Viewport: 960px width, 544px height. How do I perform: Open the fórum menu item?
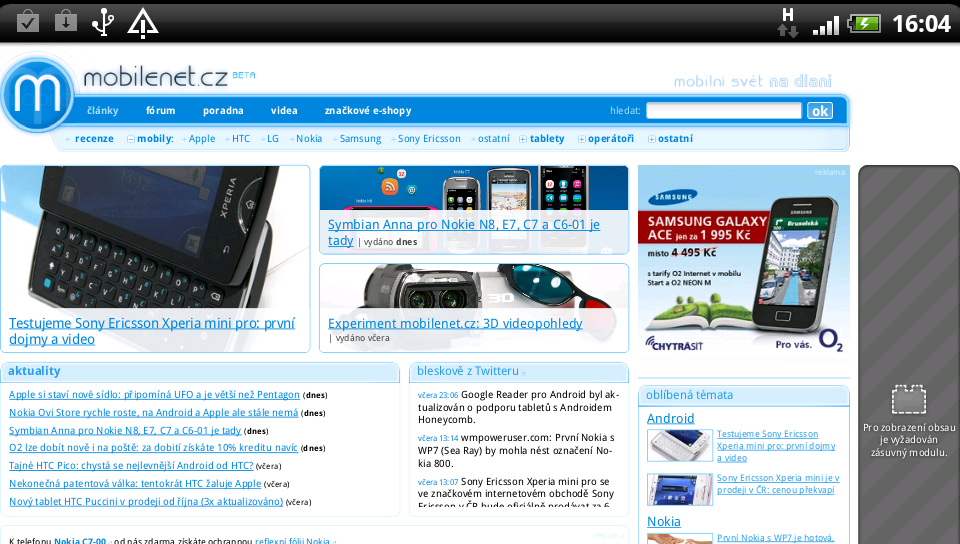click(x=160, y=111)
